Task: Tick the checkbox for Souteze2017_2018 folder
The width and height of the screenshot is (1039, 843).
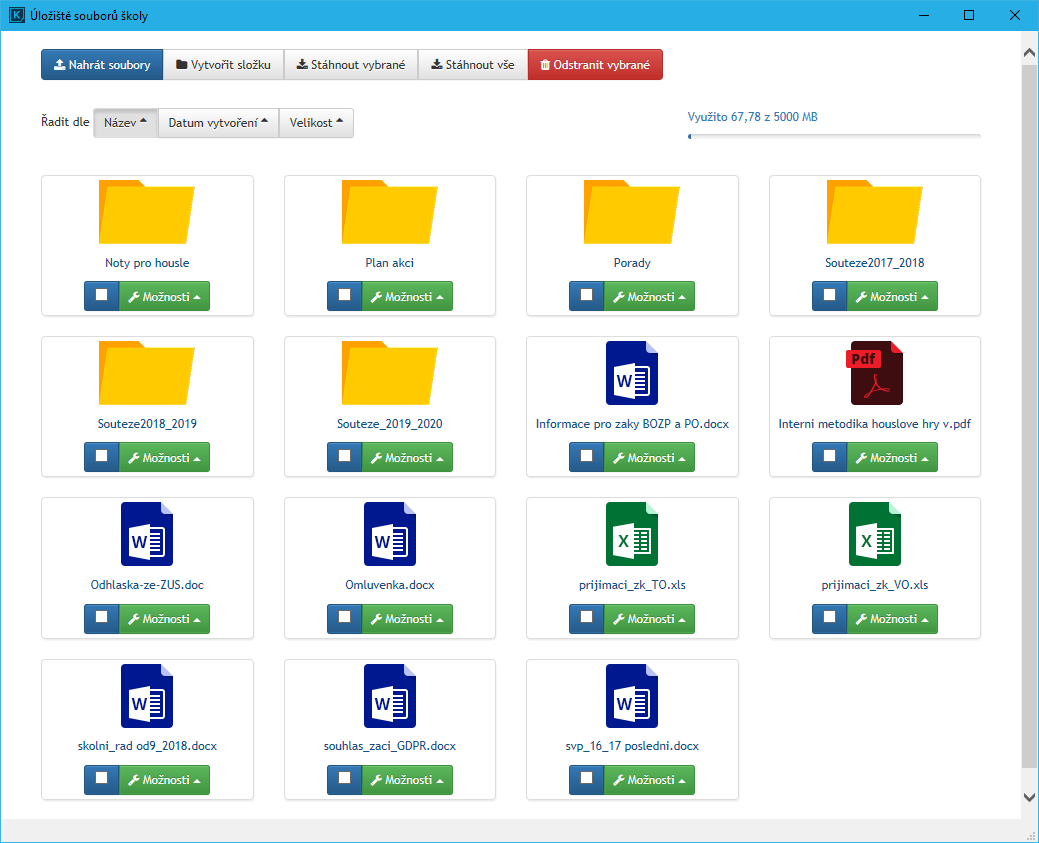Action: click(x=829, y=296)
